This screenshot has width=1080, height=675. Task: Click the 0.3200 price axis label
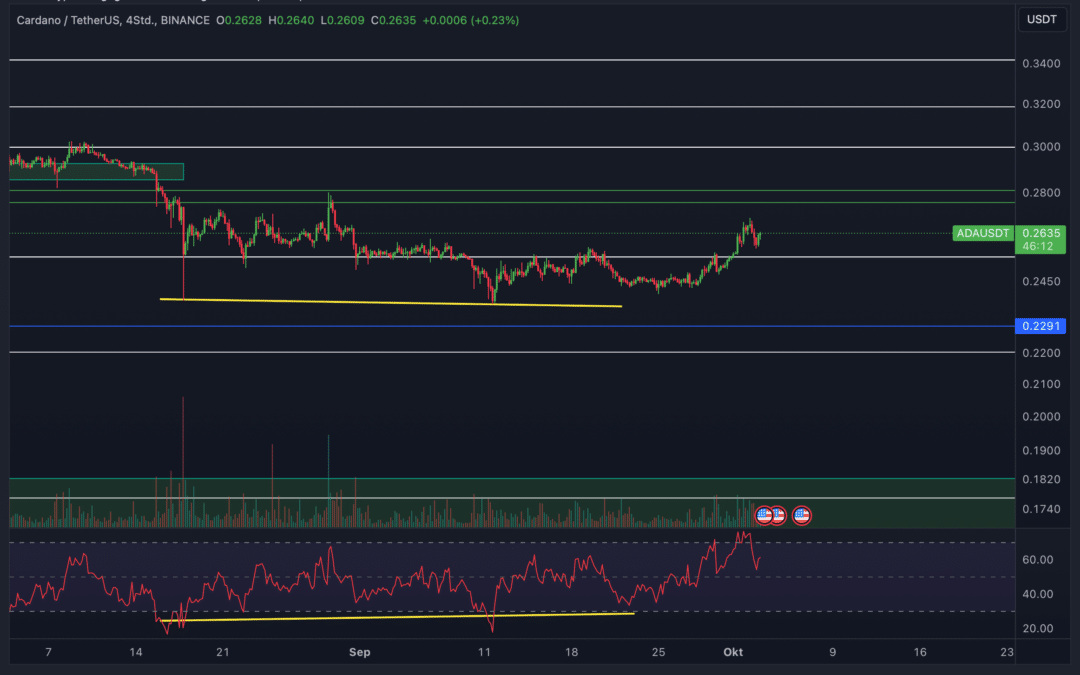[1041, 104]
